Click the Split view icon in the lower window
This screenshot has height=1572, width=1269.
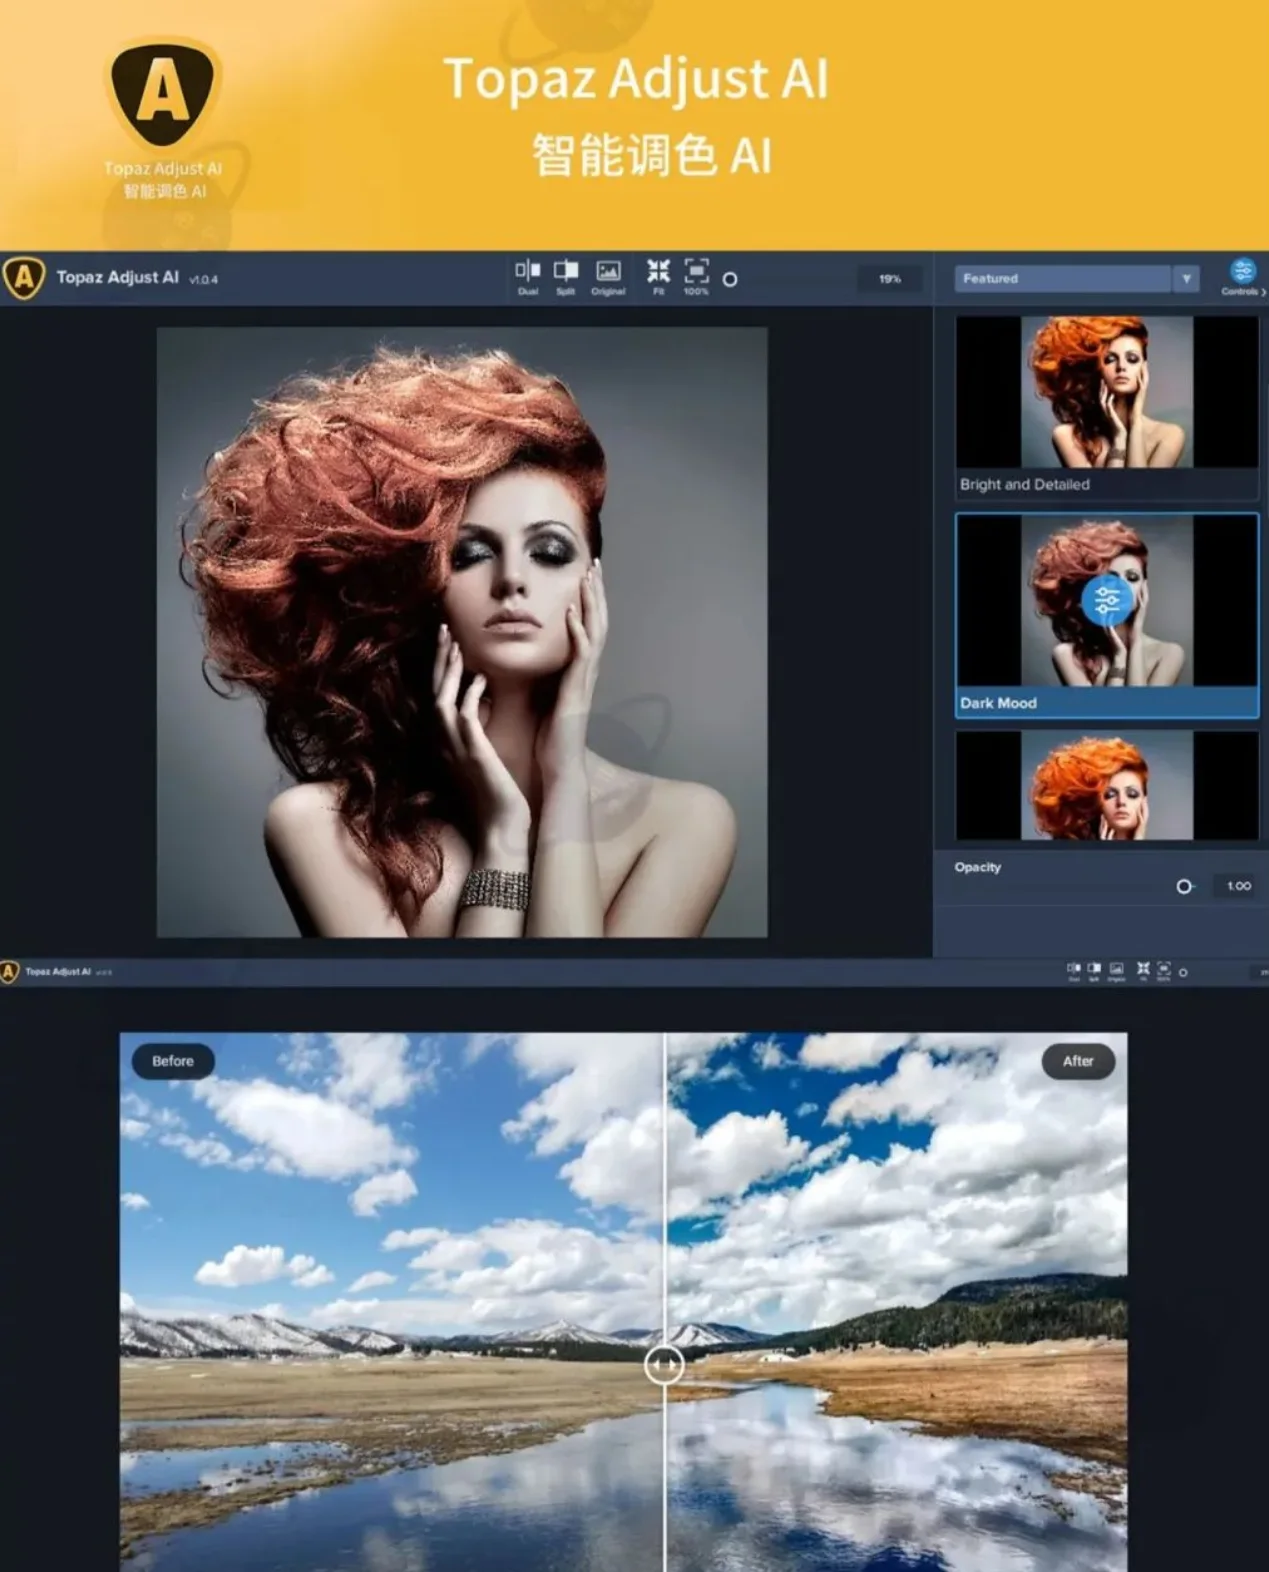(x=1094, y=971)
